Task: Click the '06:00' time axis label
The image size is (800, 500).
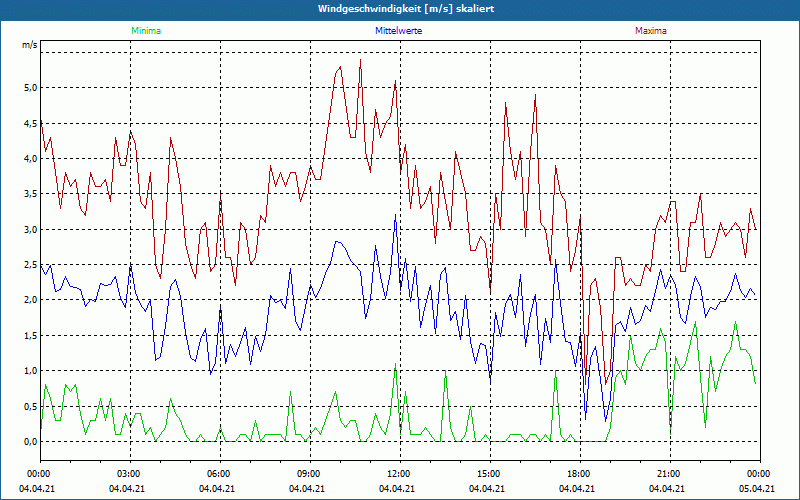Action: [220, 474]
